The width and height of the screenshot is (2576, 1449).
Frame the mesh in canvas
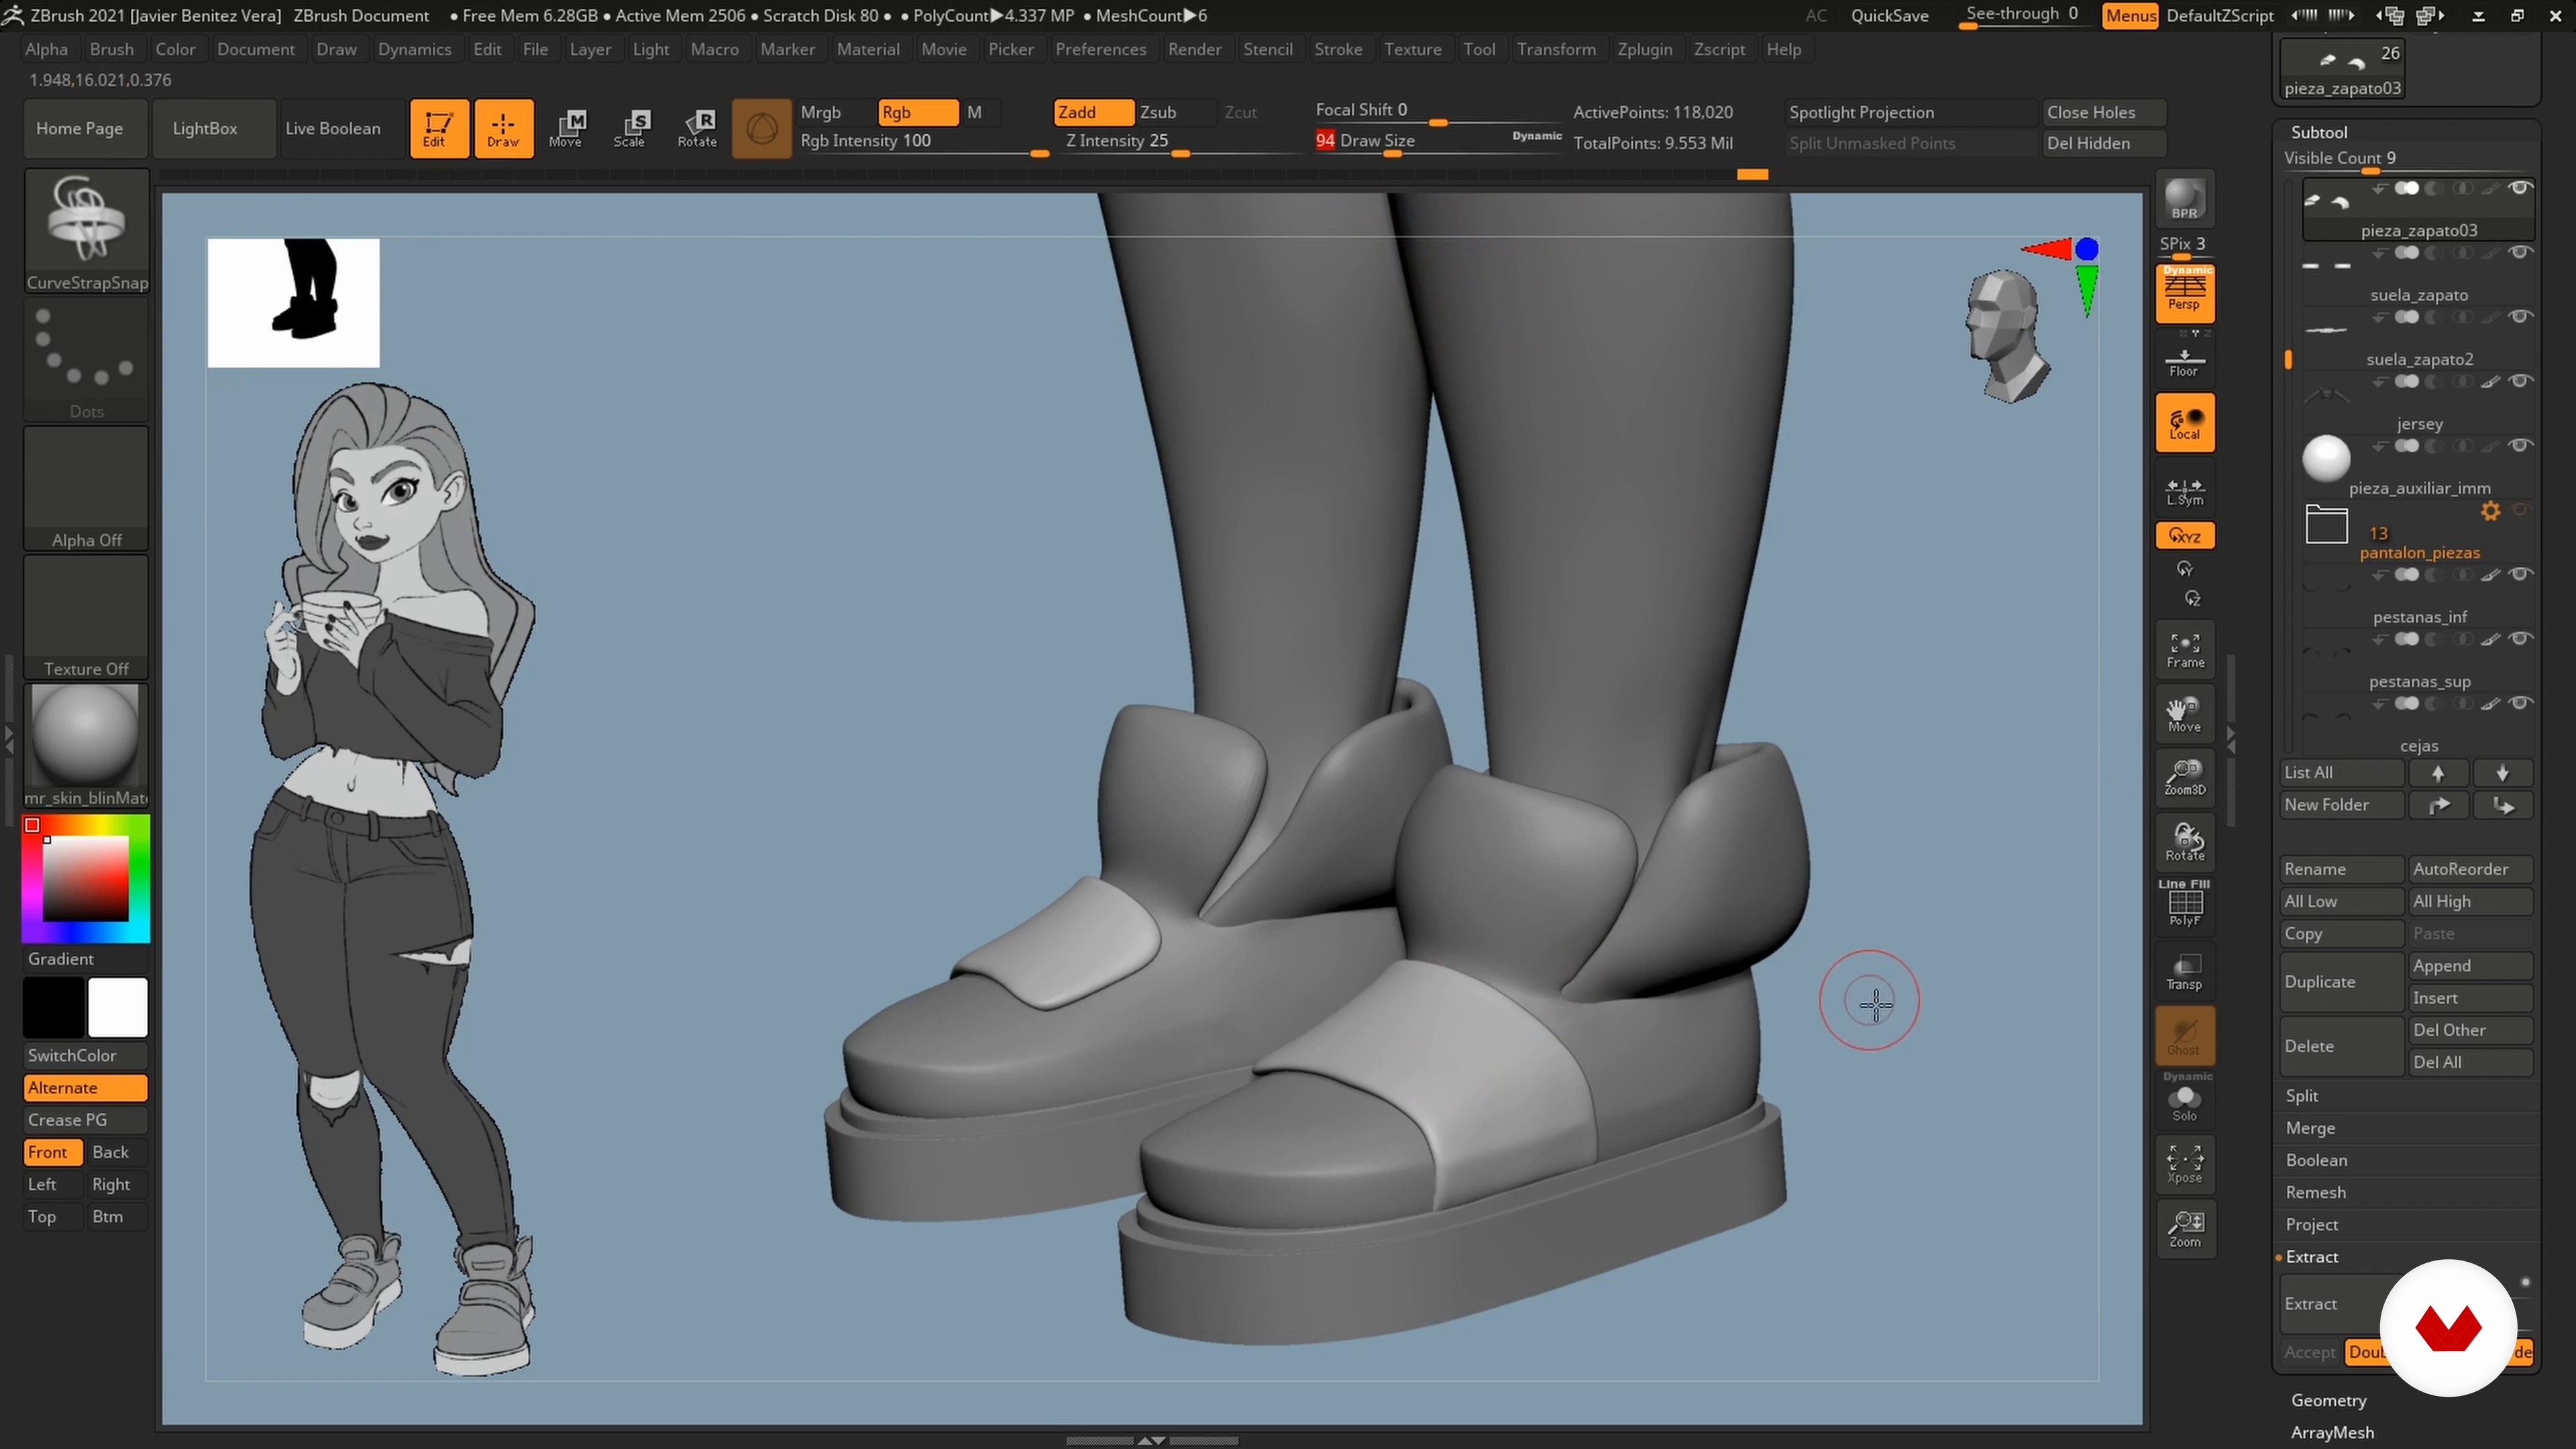[x=2184, y=650]
